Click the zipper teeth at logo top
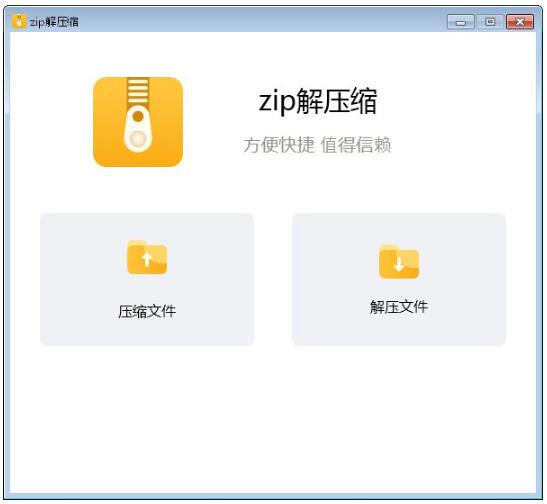The image size is (547, 504). click(x=138, y=91)
